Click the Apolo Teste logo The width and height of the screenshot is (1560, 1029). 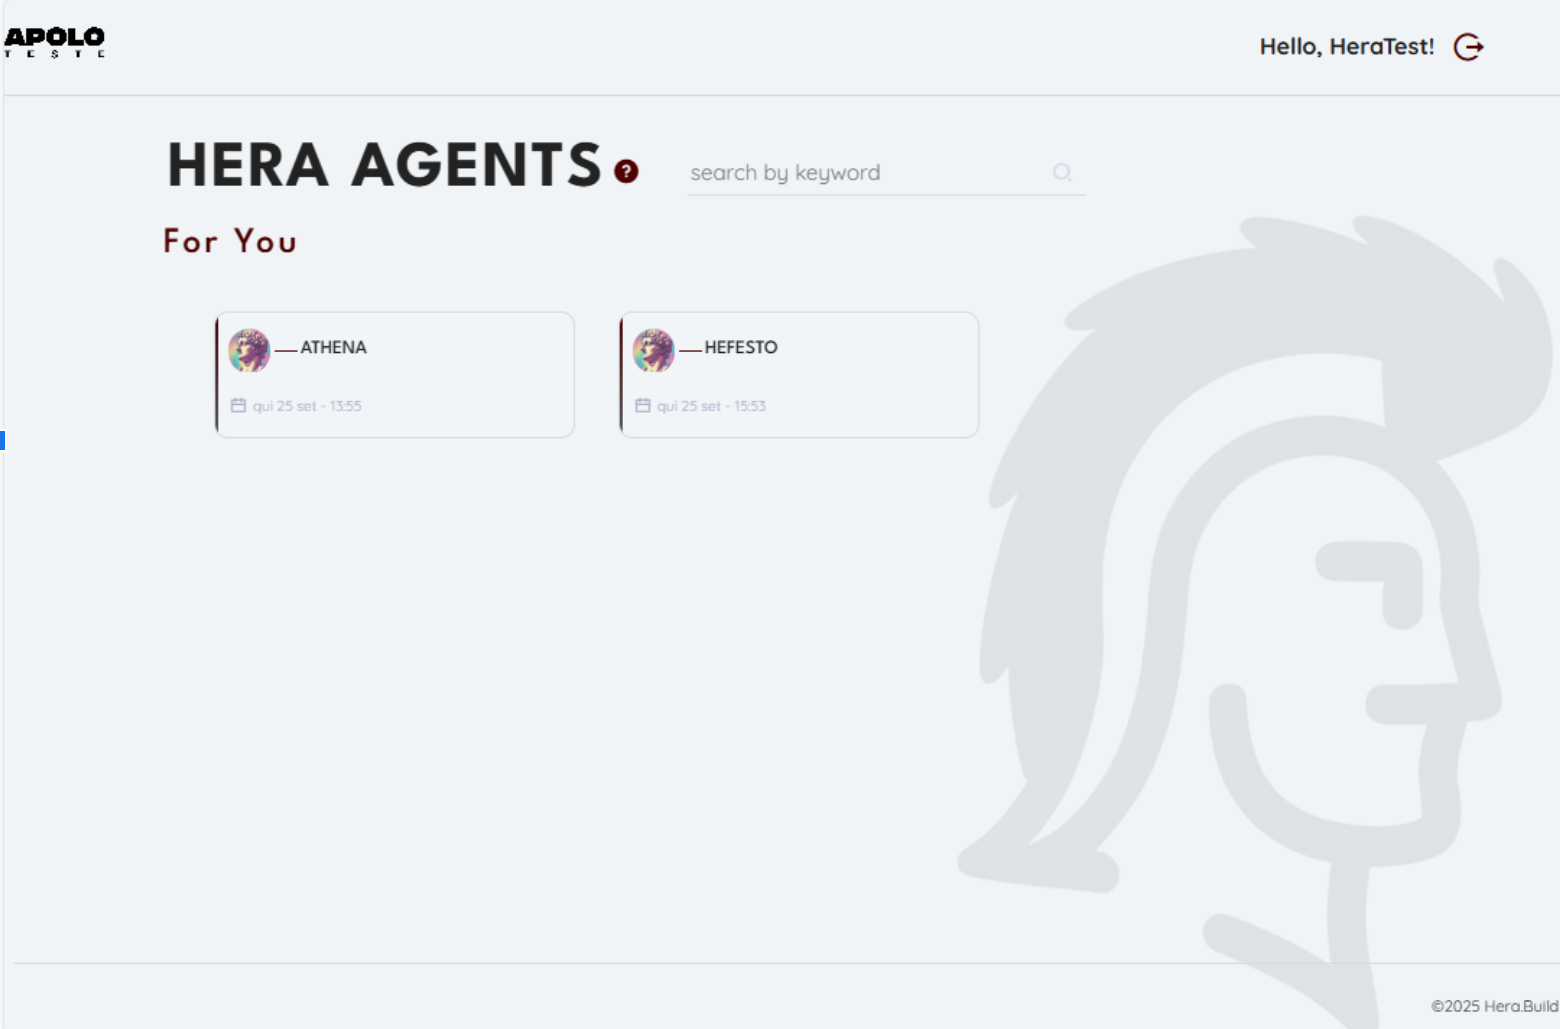tap(55, 42)
